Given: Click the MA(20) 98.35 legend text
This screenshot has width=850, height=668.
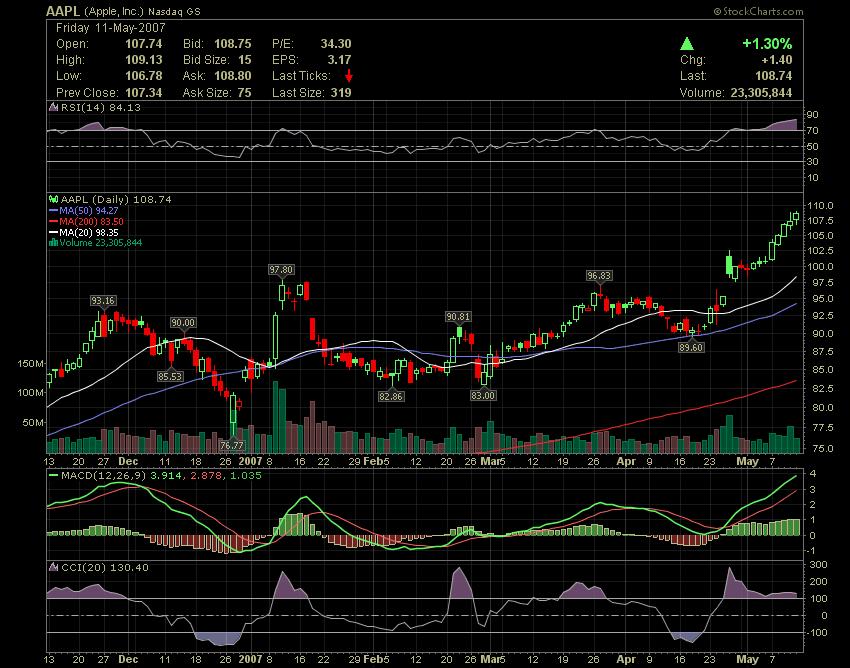Looking at the screenshot, I should [x=89, y=232].
